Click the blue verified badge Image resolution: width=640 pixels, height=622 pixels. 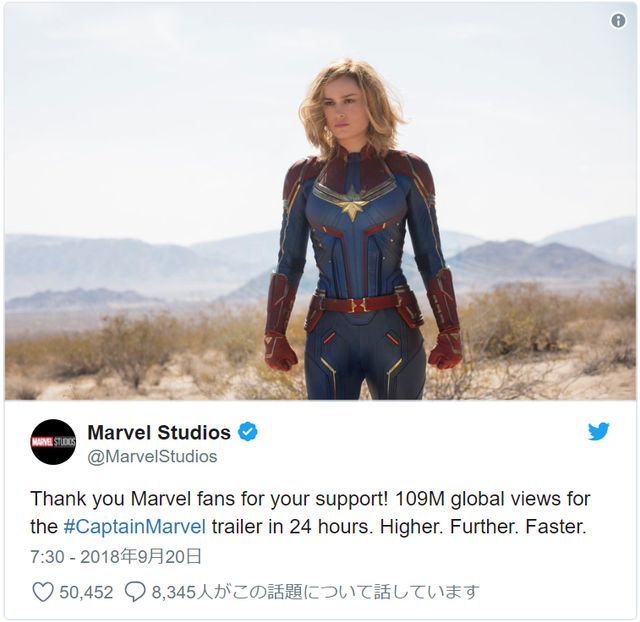pyautogui.click(x=247, y=432)
